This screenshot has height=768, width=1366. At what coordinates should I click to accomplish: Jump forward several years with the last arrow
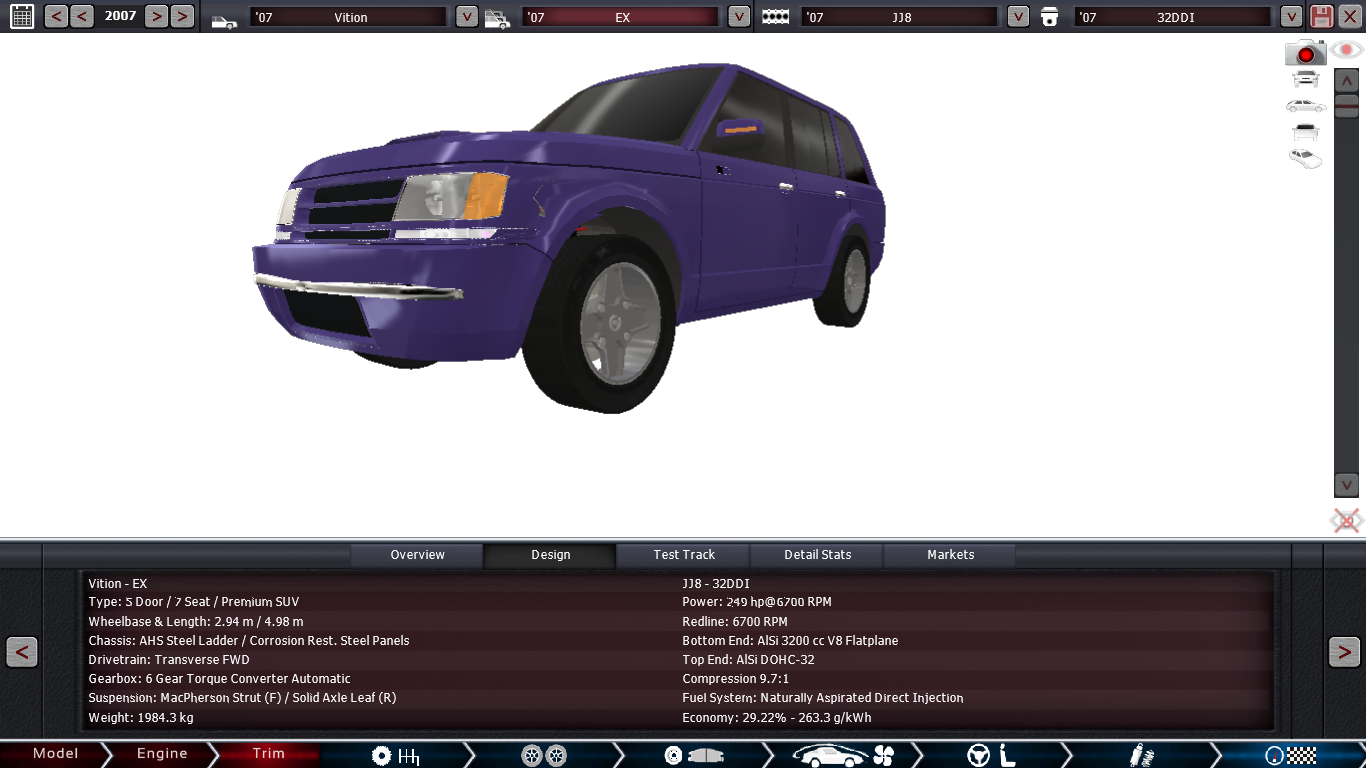(x=182, y=16)
